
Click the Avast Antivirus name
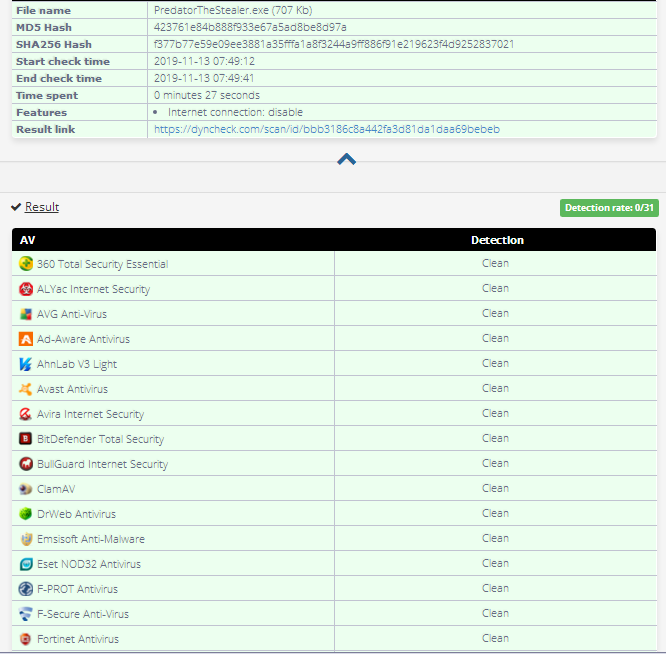point(72,389)
